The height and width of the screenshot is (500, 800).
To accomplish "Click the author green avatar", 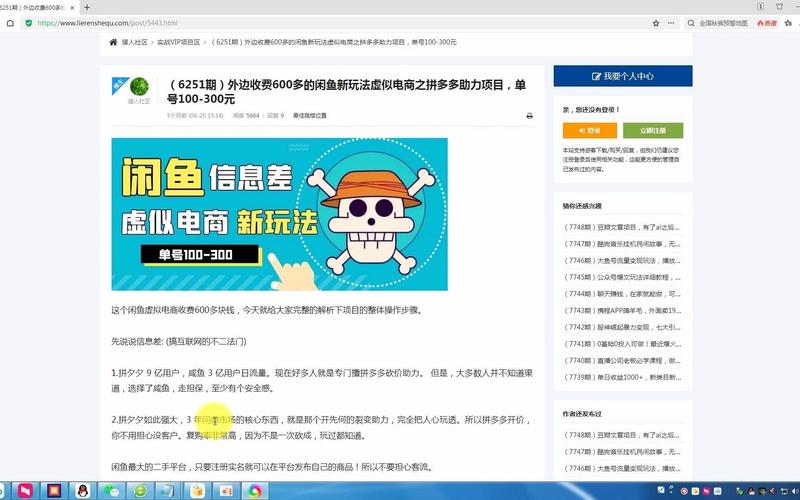I will (139, 87).
